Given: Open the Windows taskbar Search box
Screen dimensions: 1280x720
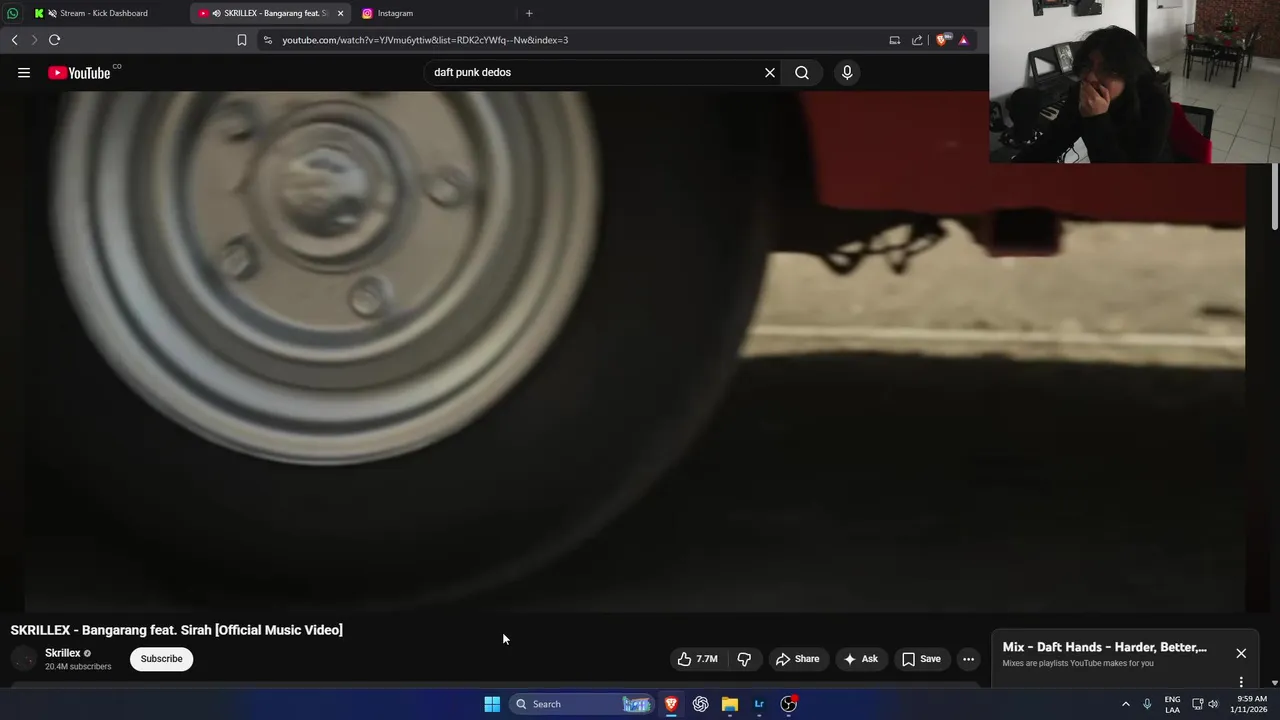Looking at the screenshot, I should point(583,704).
